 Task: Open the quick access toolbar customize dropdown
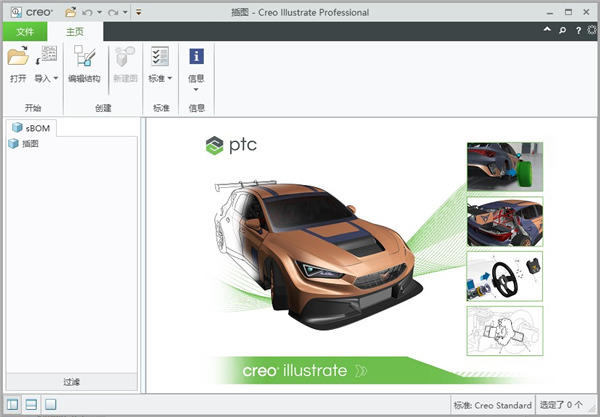(138, 12)
